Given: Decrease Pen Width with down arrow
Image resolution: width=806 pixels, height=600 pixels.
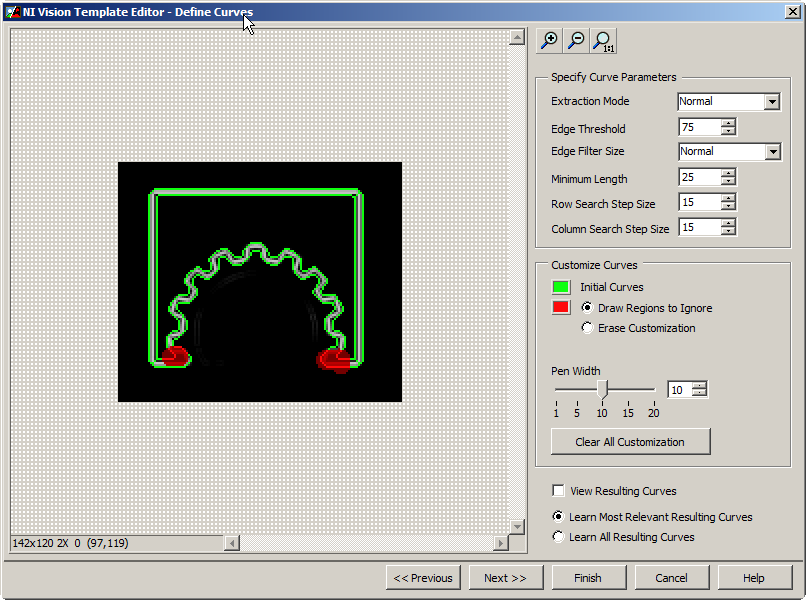Looking at the screenshot, I should point(699,393).
